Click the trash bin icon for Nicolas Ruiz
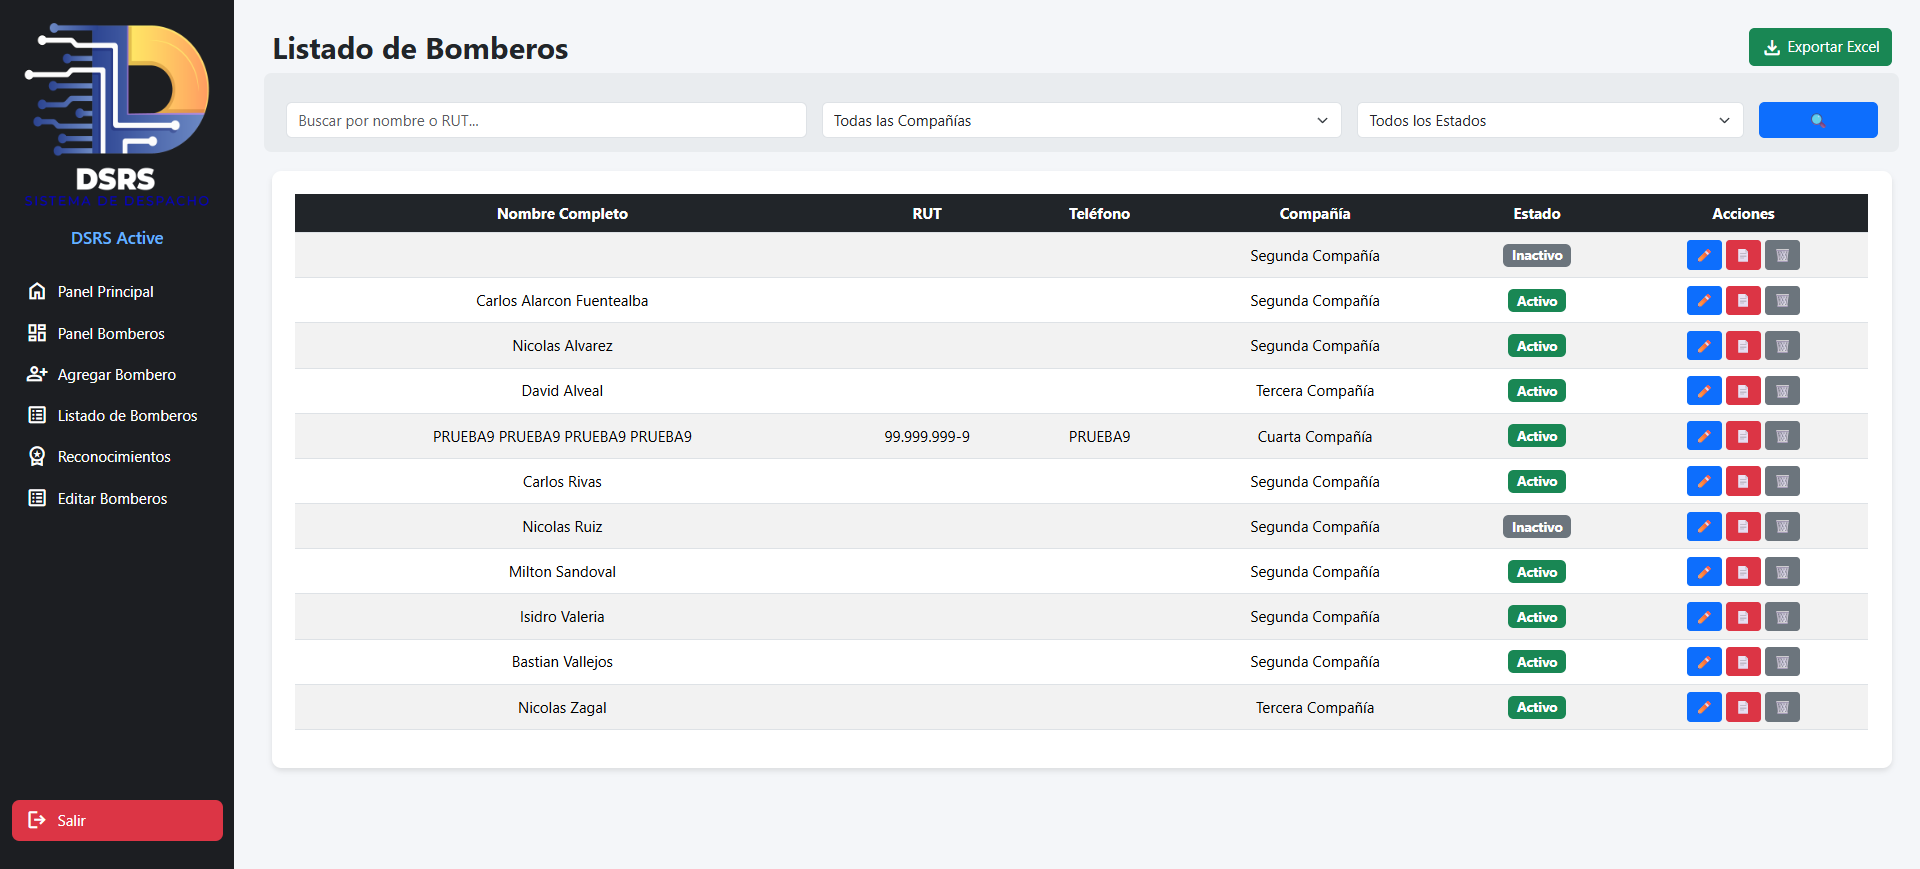The width and height of the screenshot is (1920, 869). (x=1781, y=527)
